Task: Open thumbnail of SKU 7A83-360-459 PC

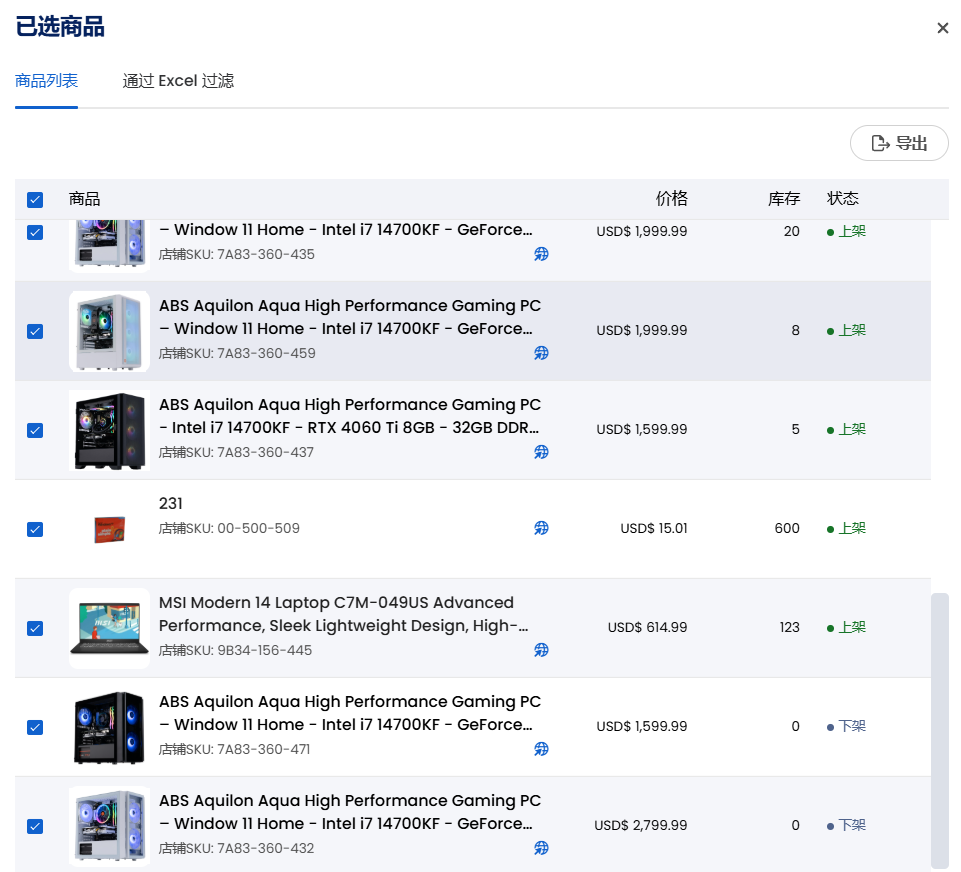Action: tap(110, 332)
